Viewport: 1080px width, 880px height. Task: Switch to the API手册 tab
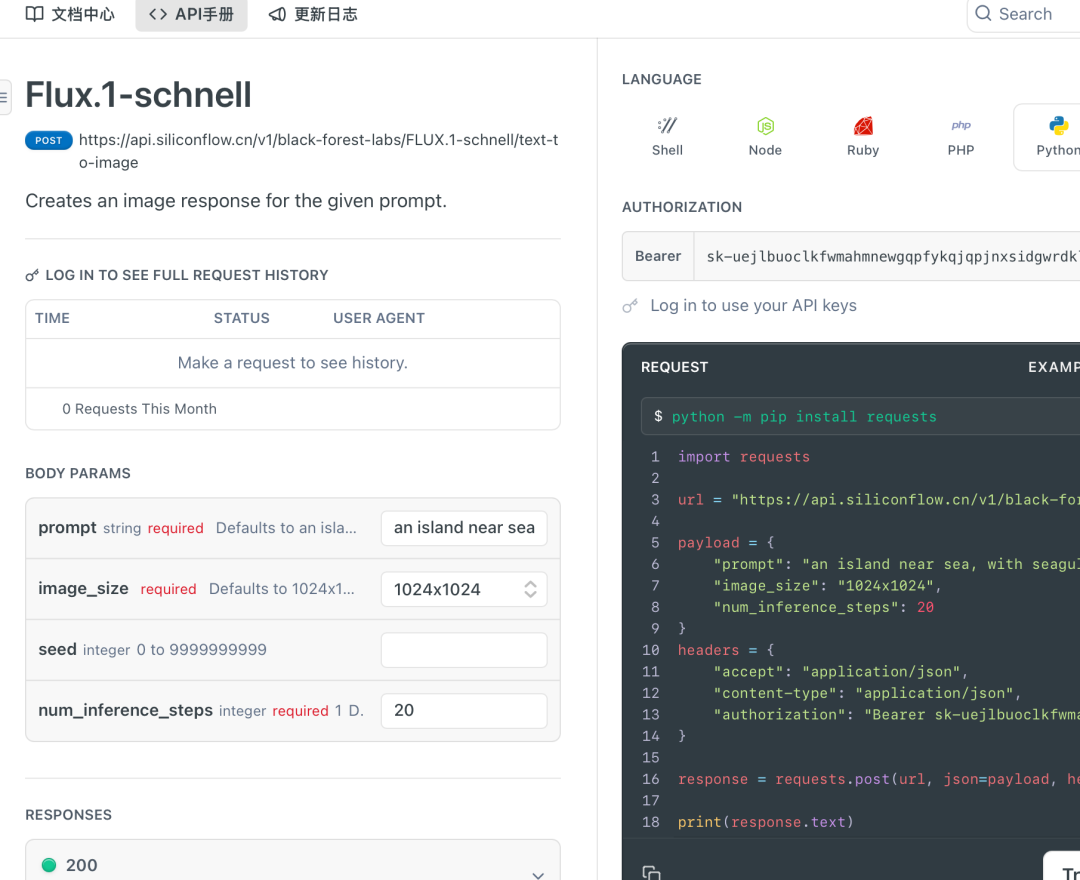click(191, 14)
